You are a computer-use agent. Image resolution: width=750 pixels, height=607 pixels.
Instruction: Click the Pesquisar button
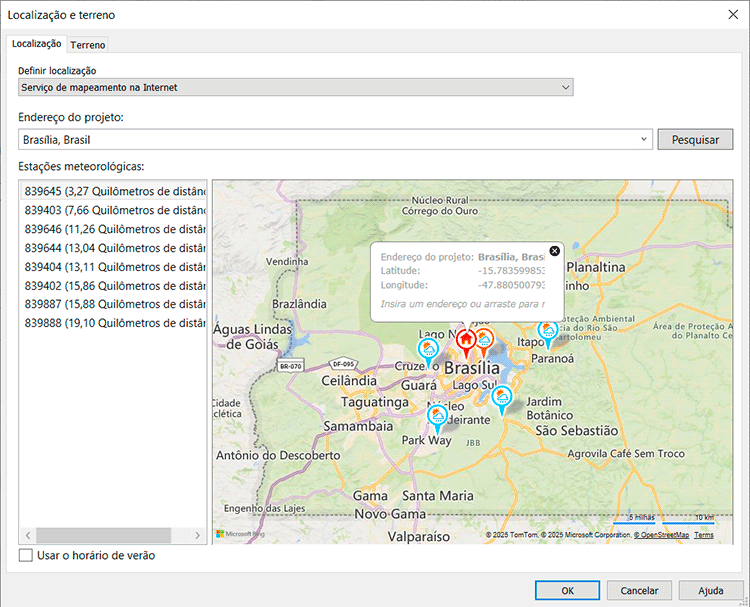pos(695,140)
